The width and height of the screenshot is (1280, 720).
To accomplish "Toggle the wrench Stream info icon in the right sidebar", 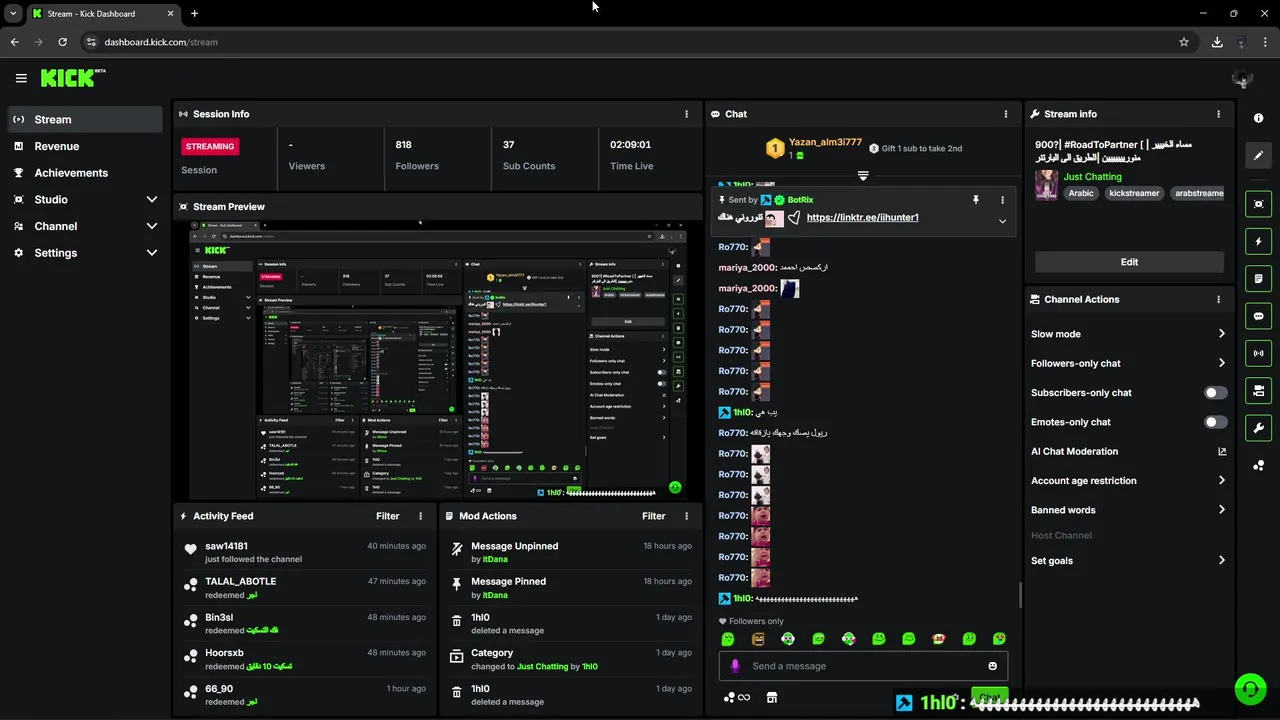I will tap(1258, 428).
